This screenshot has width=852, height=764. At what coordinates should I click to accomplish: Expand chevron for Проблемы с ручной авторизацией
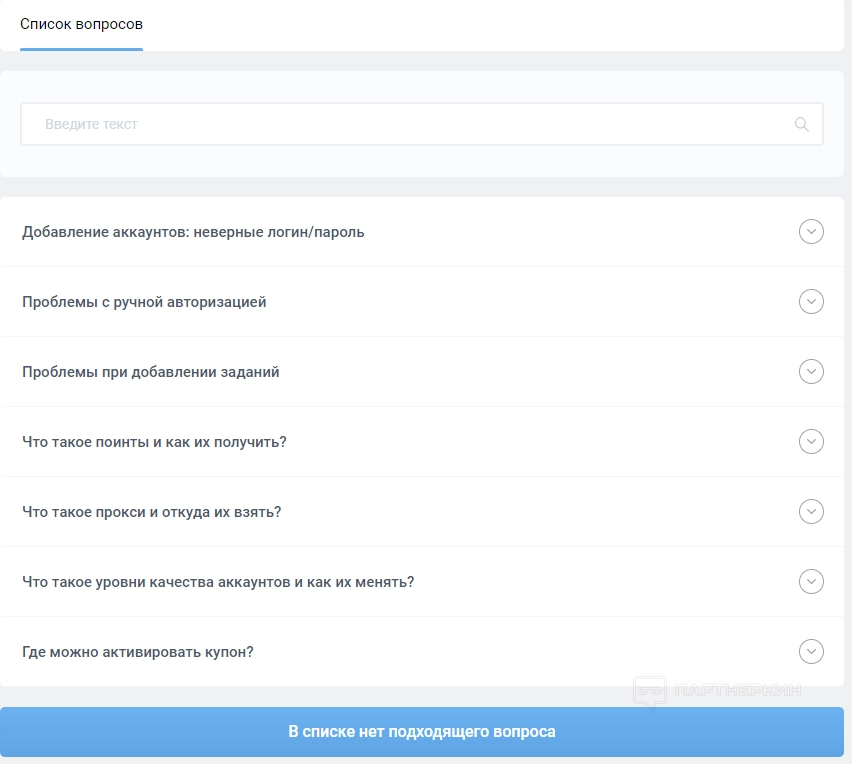coord(811,302)
